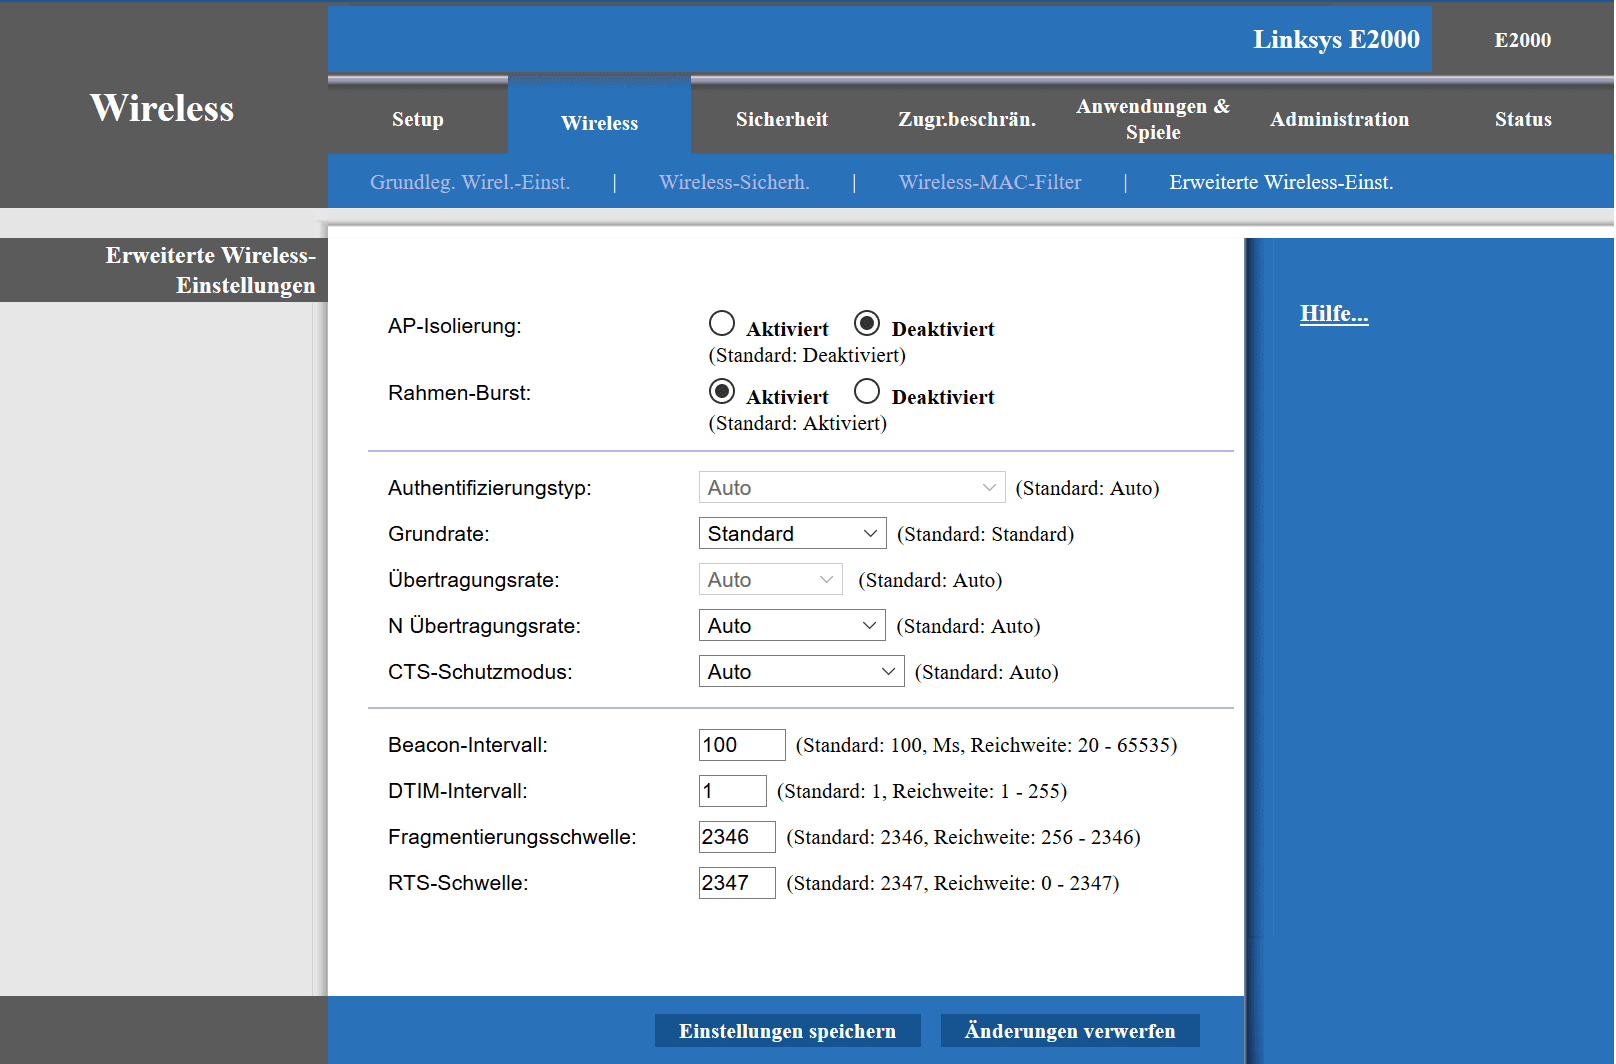
Task: Select Deaktiviert for AP-Isolierung
Action: tap(867, 324)
